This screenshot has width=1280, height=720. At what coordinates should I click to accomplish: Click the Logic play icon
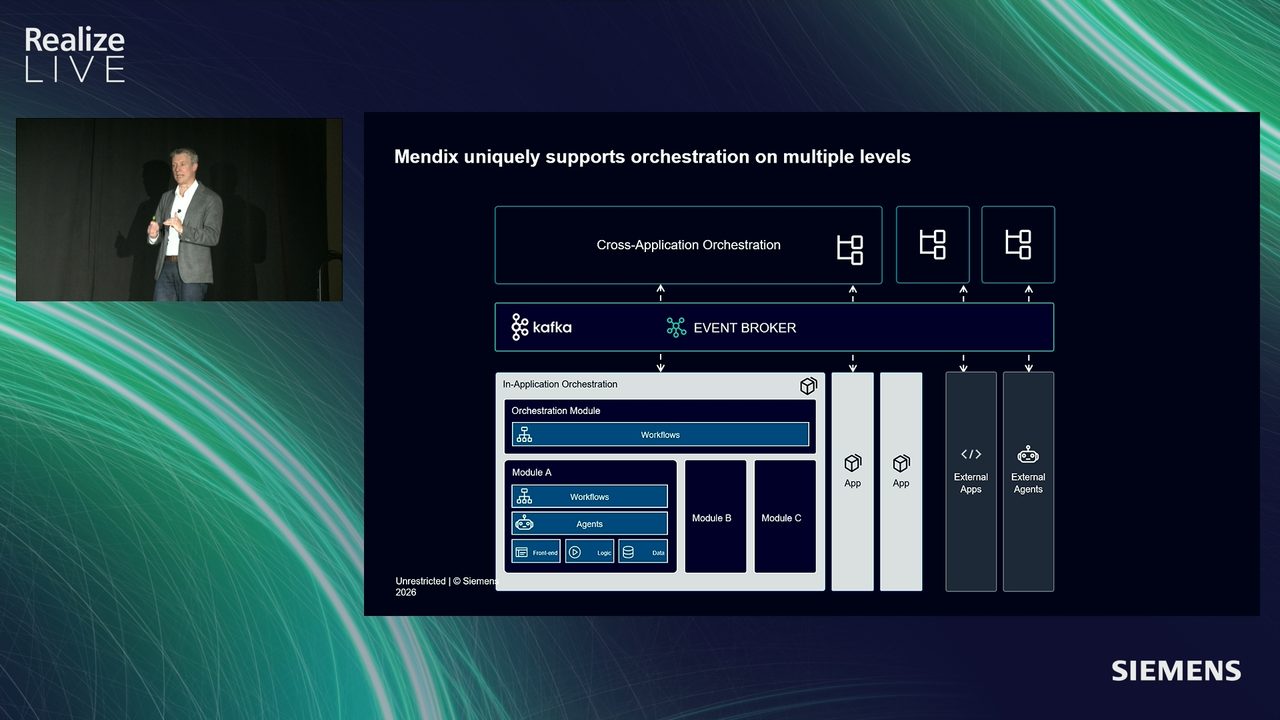[x=574, y=552]
